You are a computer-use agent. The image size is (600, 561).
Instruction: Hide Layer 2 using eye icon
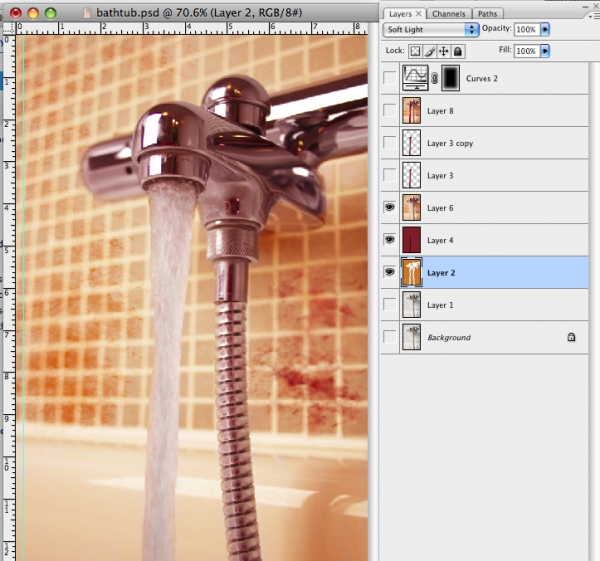(390, 272)
